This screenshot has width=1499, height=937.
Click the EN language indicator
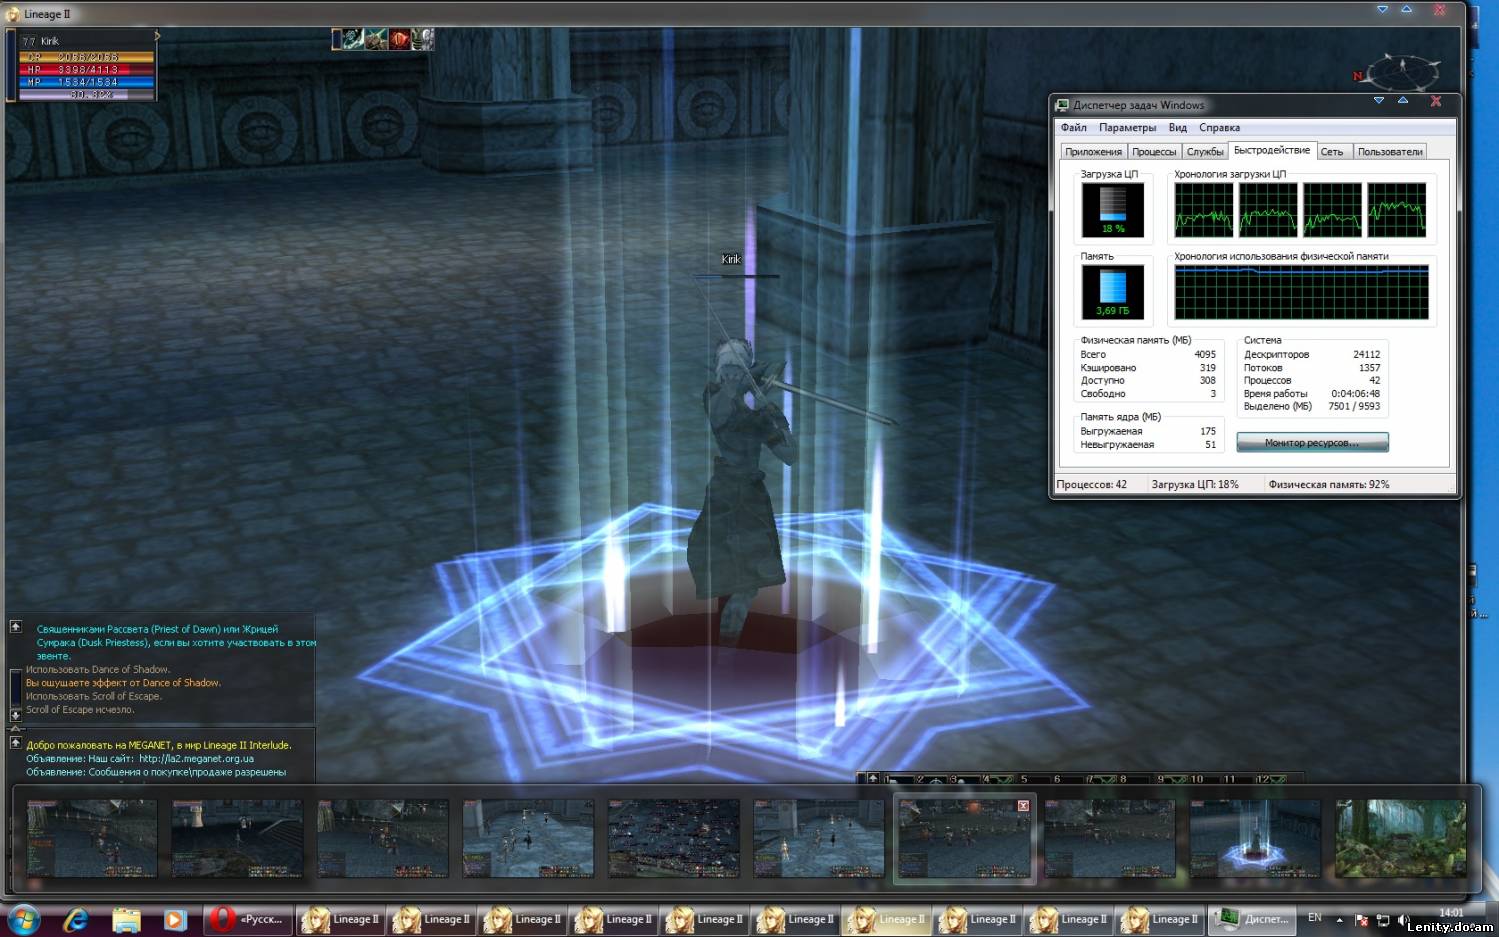click(1315, 918)
